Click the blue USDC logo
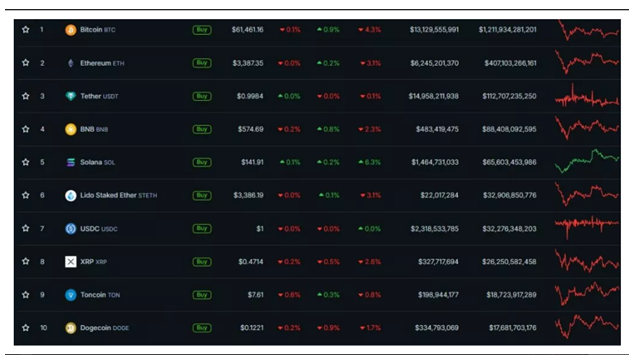Viewport: 635px width, 364px height. pos(70,229)
